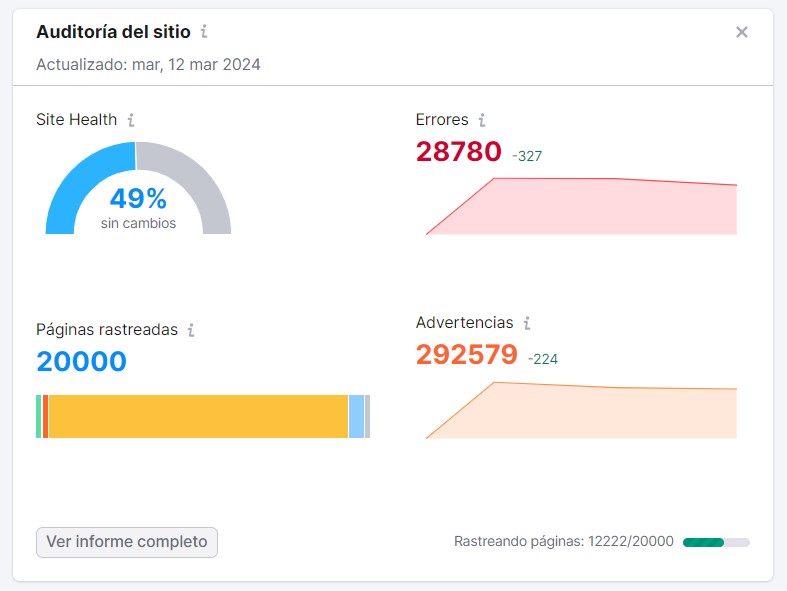This screenshot has width=787, height=591.
Task: Click info icon beside Site Health
Action: click(131, 120)
